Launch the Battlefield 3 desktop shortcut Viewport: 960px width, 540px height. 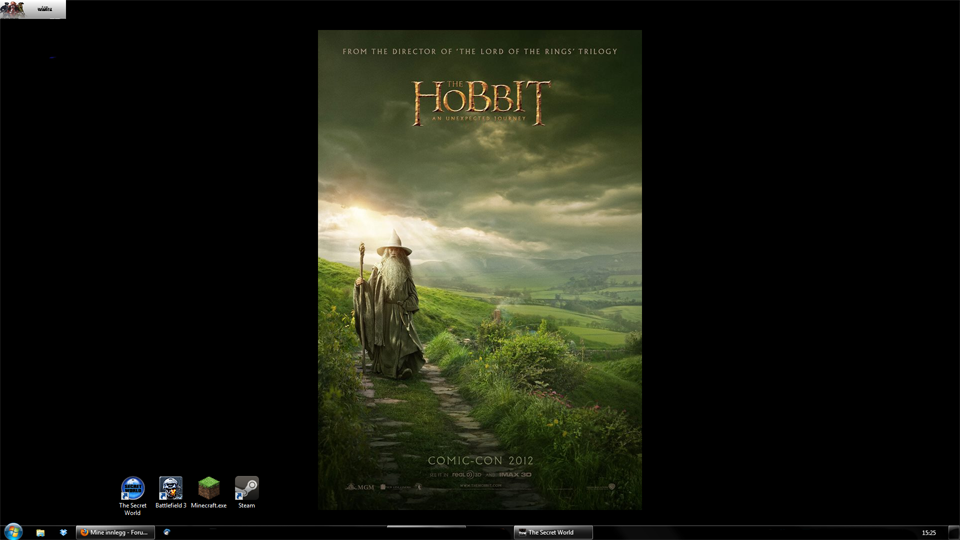[x=171, y=492]
